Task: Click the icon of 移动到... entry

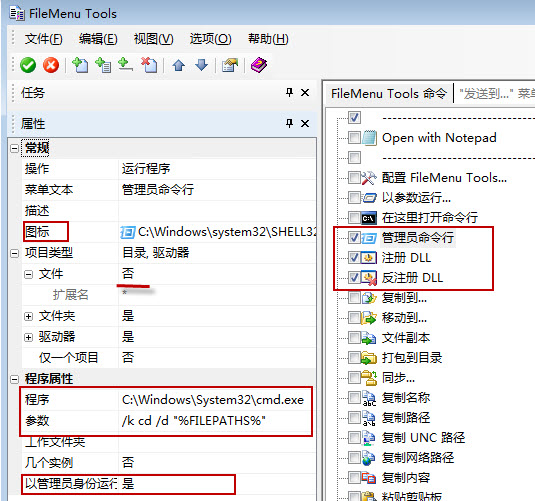Action: tap(369, 318)
